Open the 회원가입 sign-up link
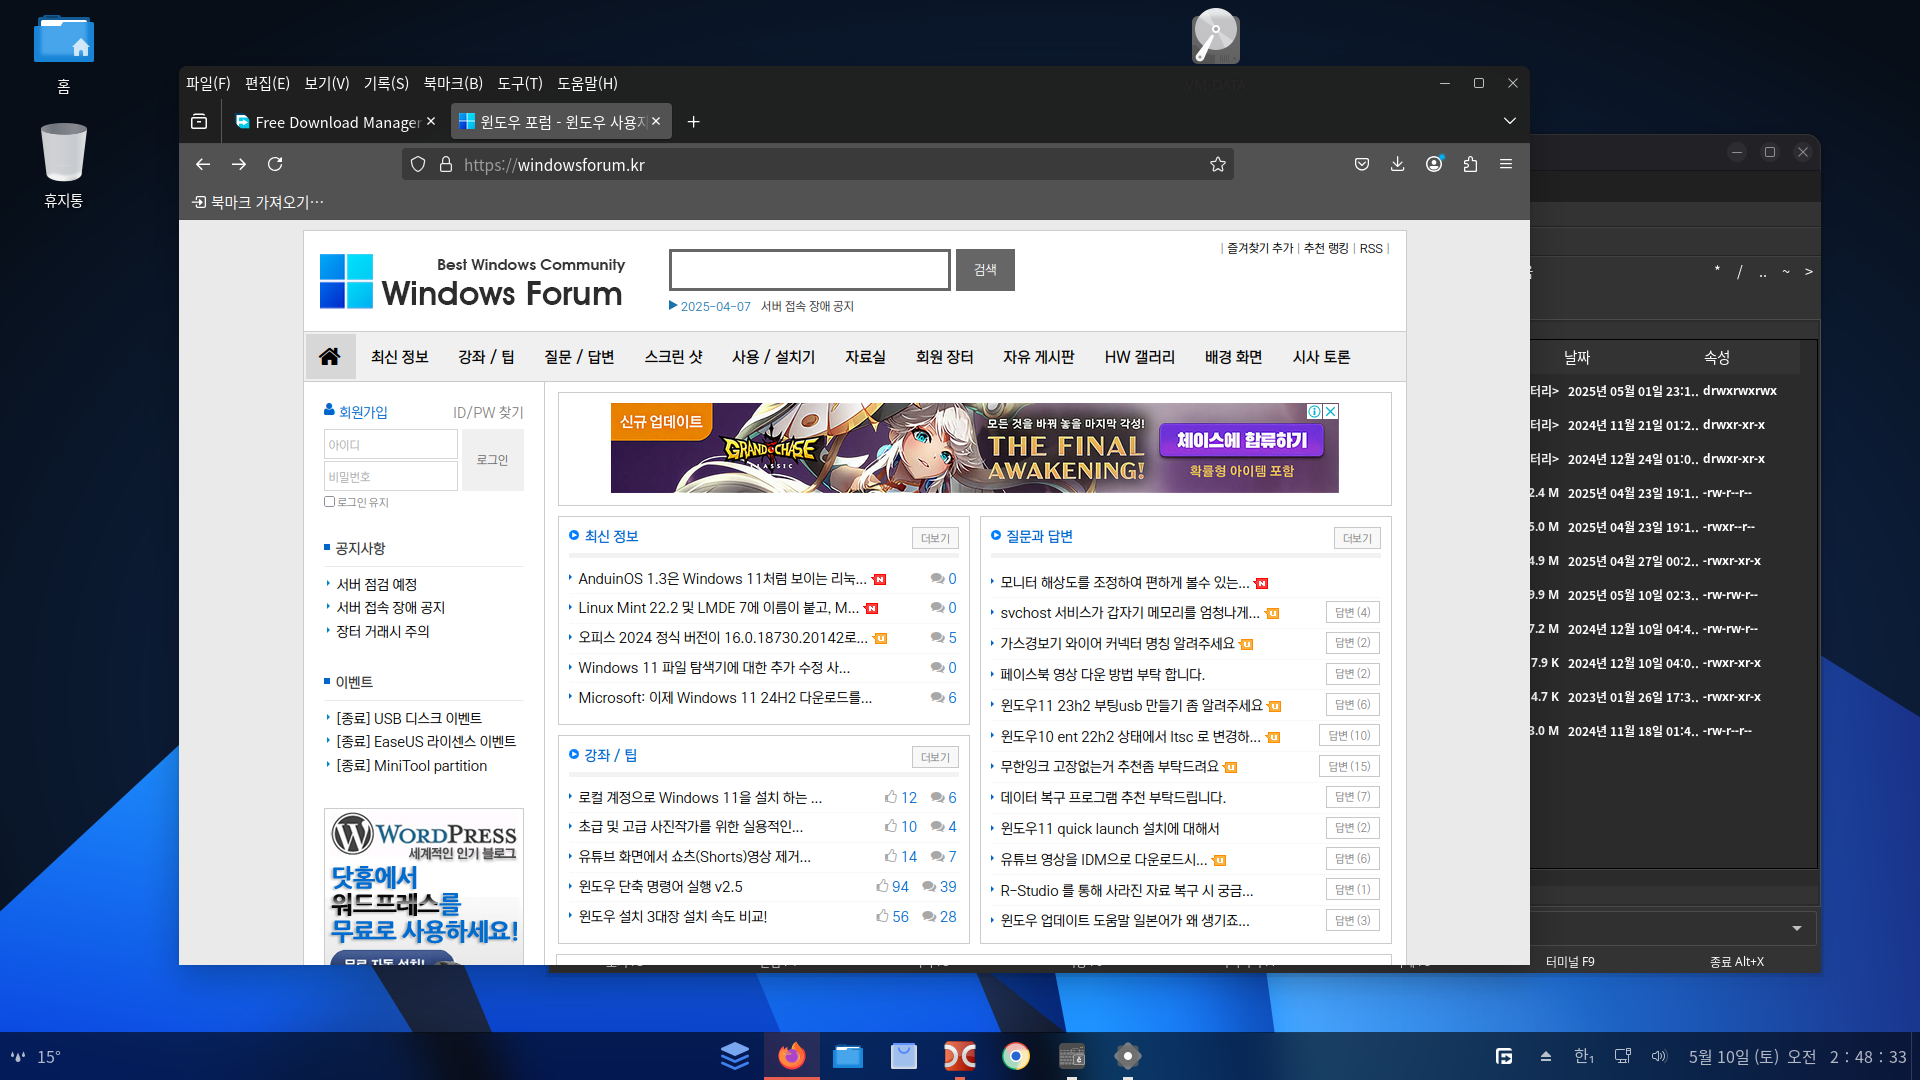The image size is (1920, 1080). [362, 412]
